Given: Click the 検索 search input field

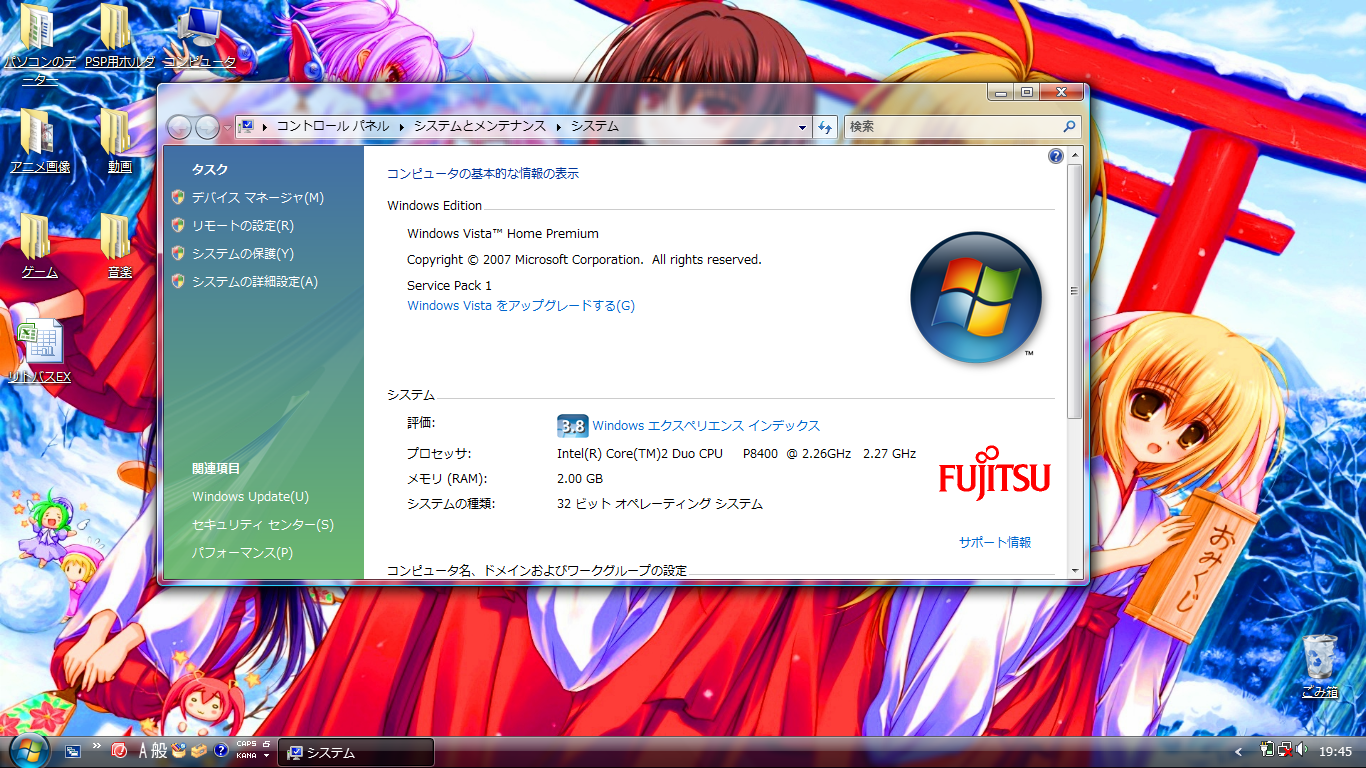Looking at the screenshot, I should point(952,127).
